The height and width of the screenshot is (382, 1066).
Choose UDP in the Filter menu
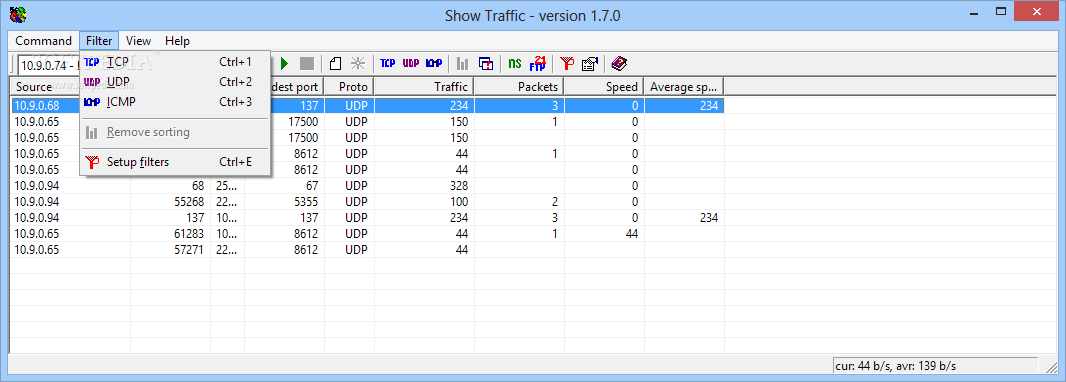coord(175,82)
